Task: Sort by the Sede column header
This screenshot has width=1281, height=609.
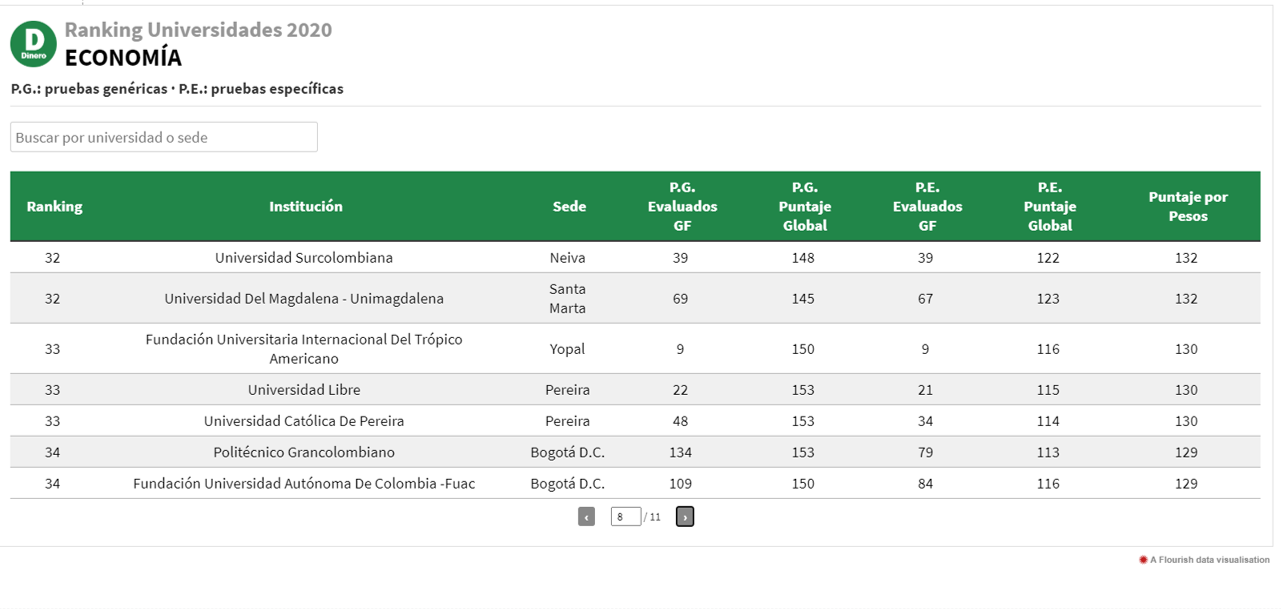Action: (x=569, y=207)
